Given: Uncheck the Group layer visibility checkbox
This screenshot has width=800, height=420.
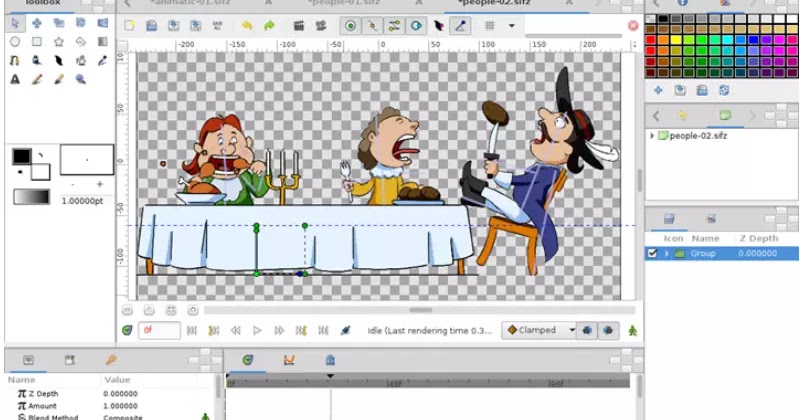Looking at the screenshot, I should pos(652,253).
